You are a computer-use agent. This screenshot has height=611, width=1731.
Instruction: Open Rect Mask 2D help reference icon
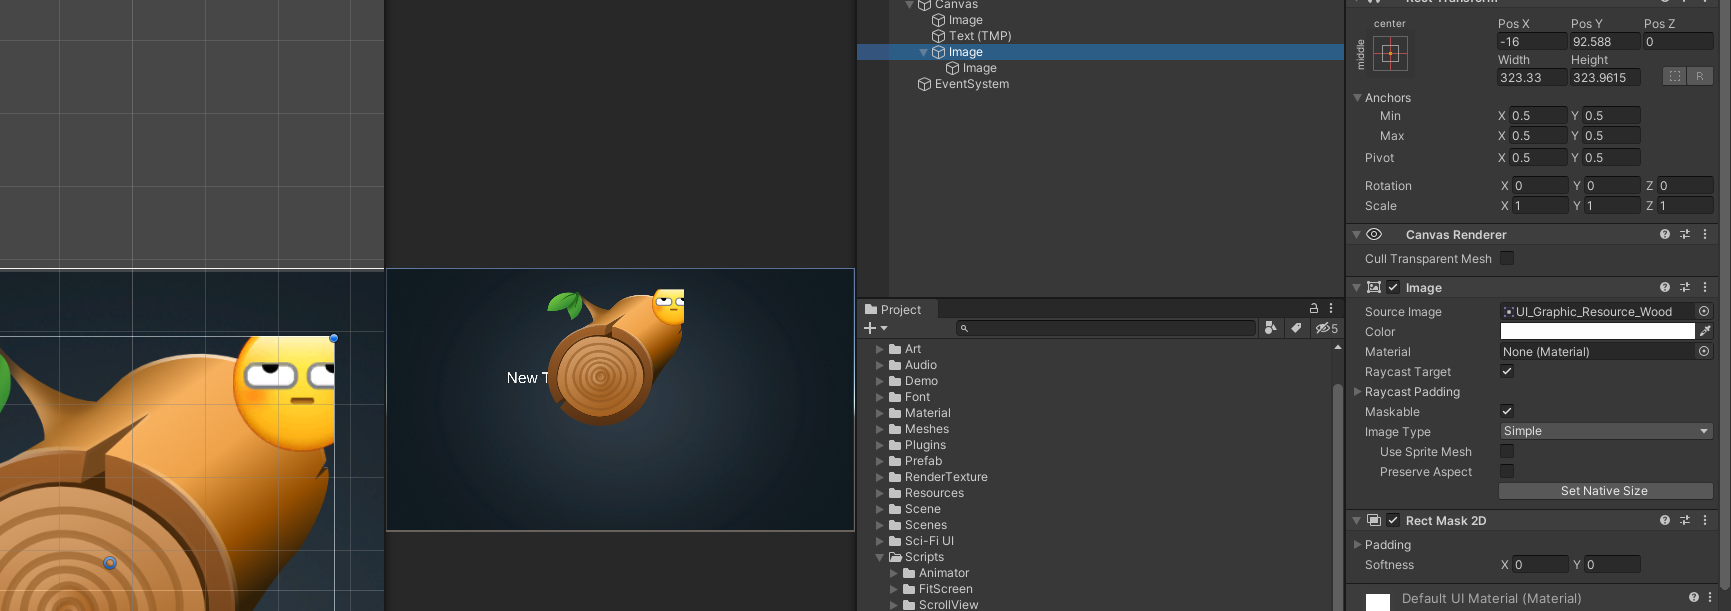pos(1665,520)
